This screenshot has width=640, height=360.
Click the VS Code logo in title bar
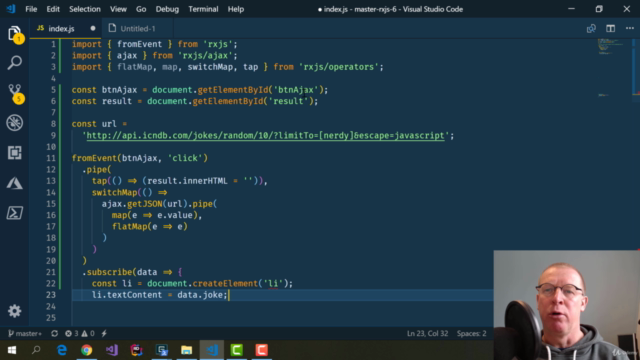[x=11, y=9]
